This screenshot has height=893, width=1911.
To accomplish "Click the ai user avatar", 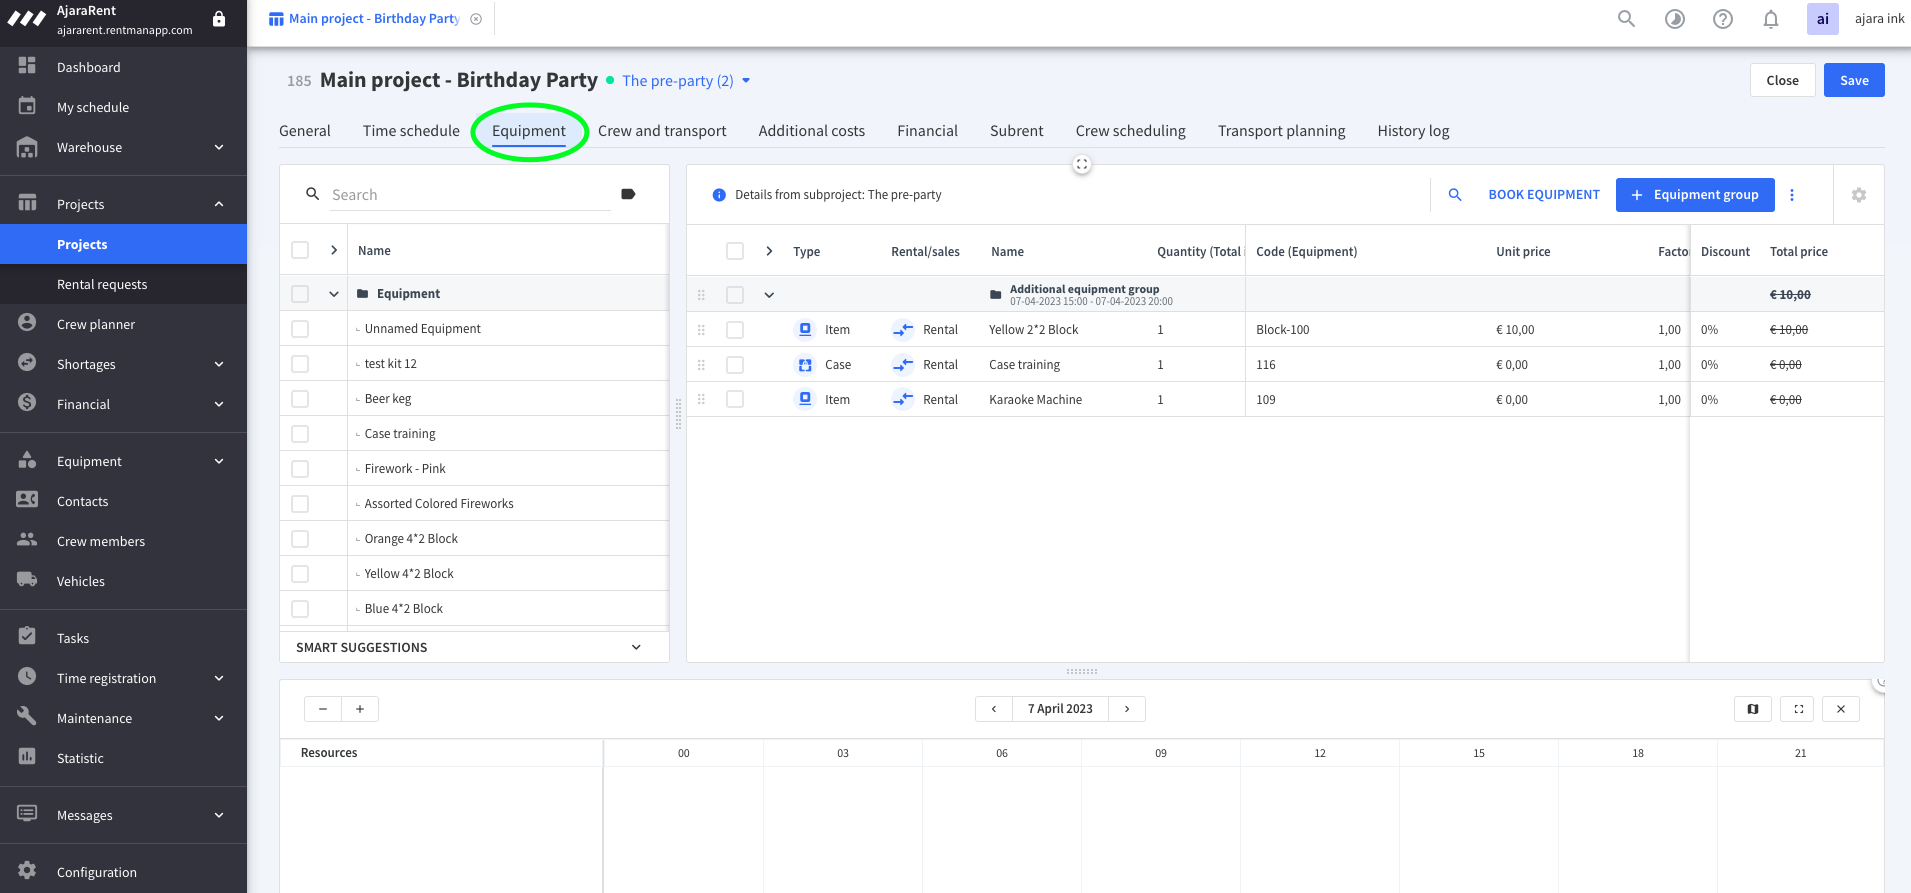I will tap(1822, 19).
